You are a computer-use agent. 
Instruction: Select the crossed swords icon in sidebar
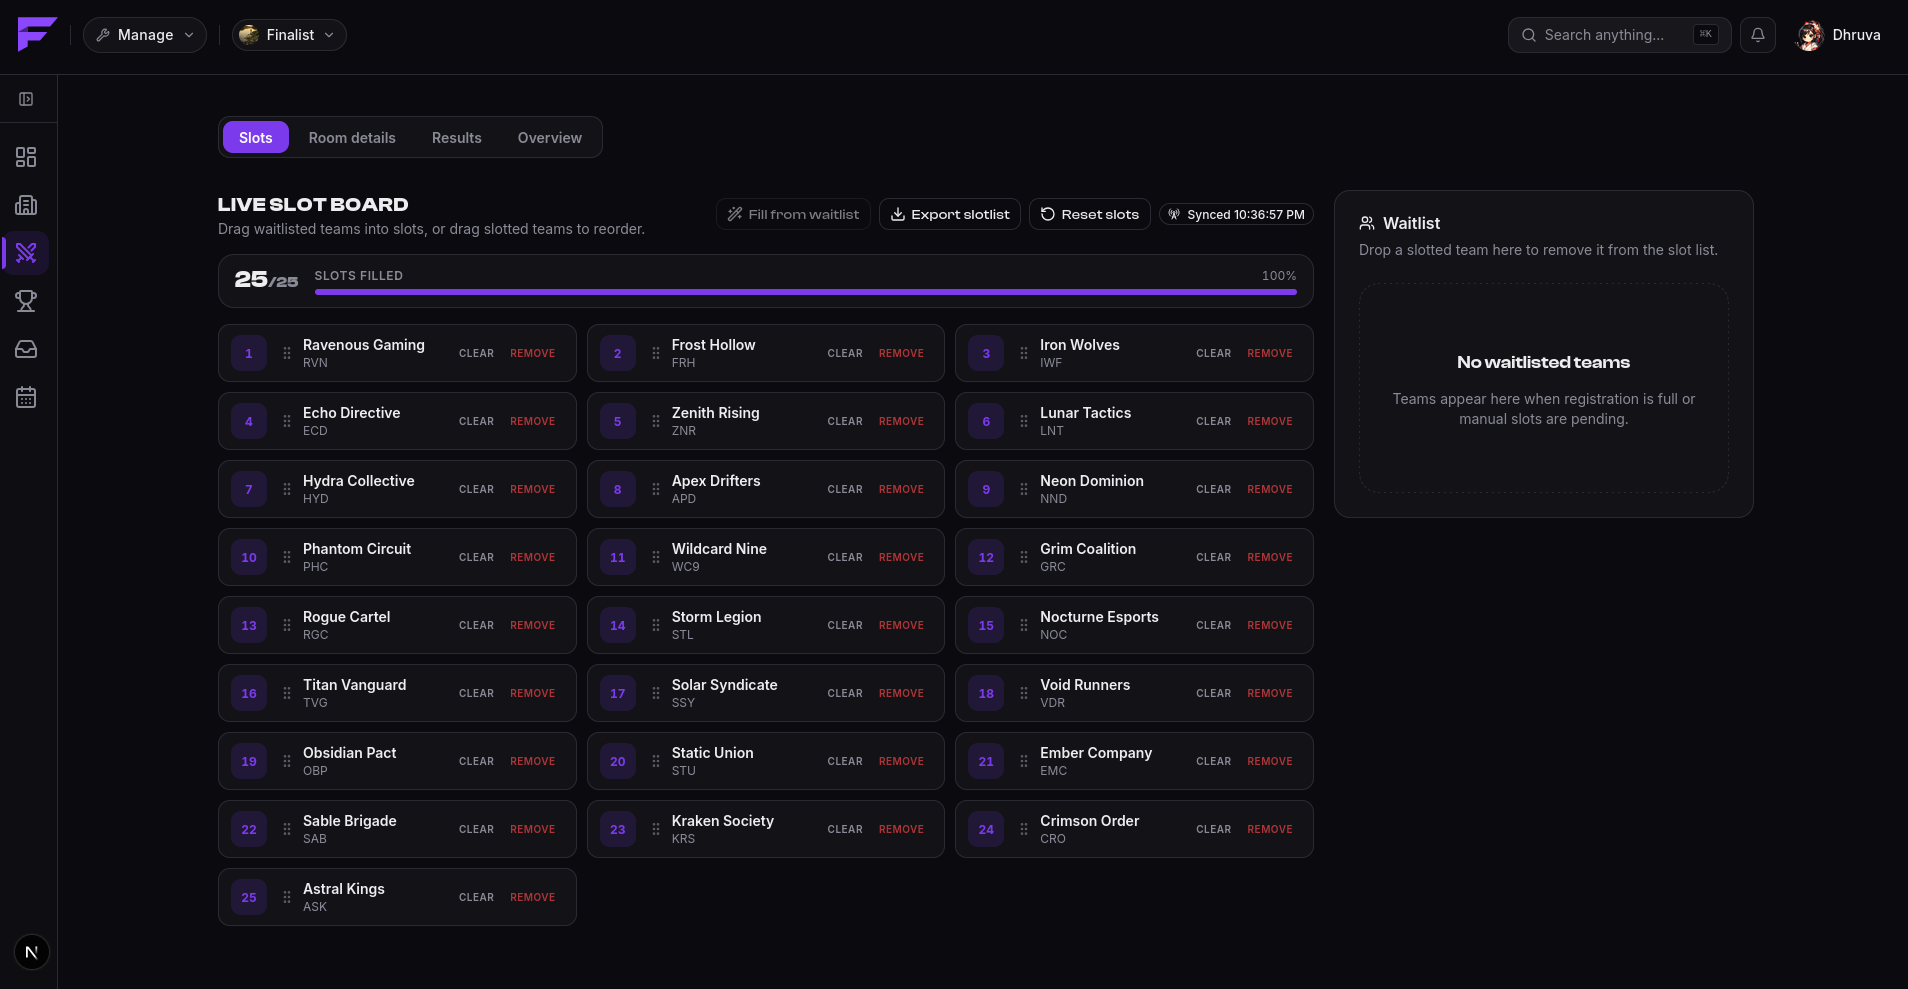26,253
